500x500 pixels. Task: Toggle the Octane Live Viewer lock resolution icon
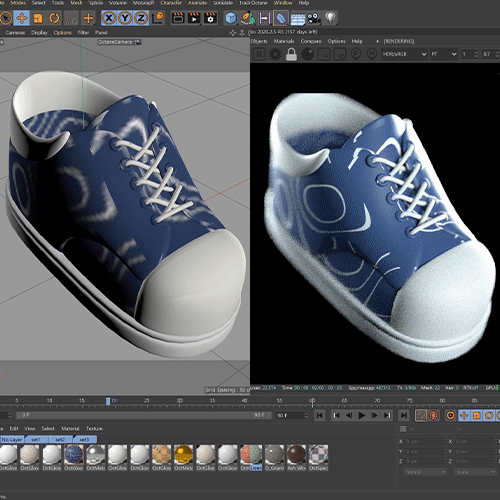291,54
